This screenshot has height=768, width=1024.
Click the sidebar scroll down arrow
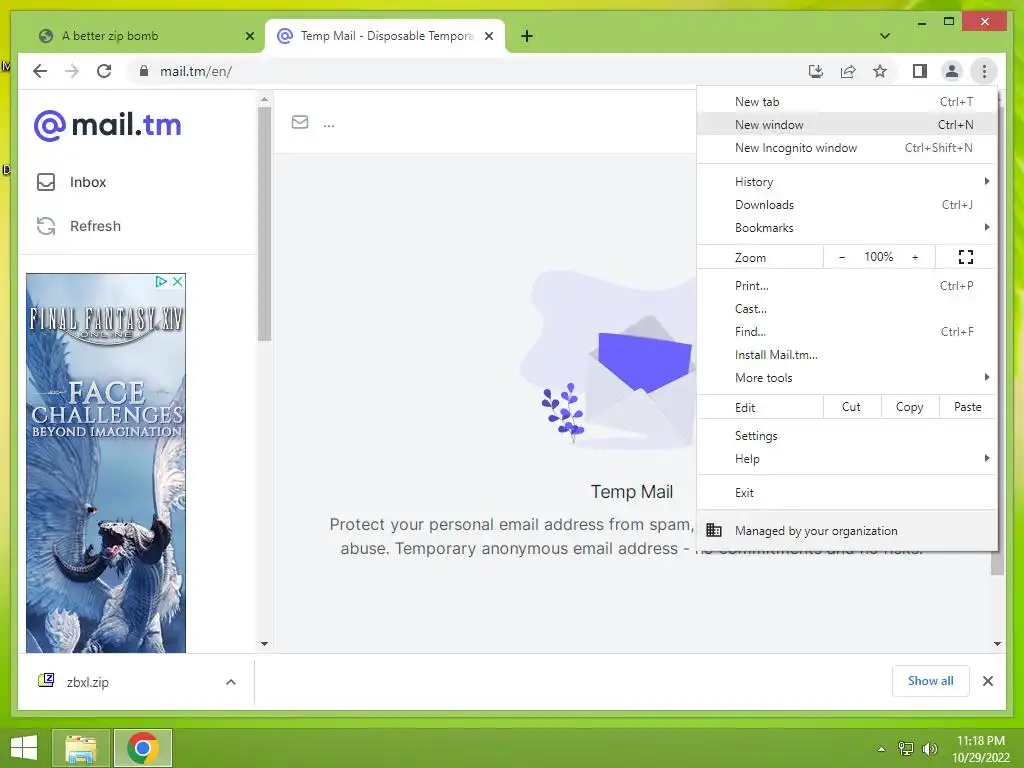[x=264, y=643]
